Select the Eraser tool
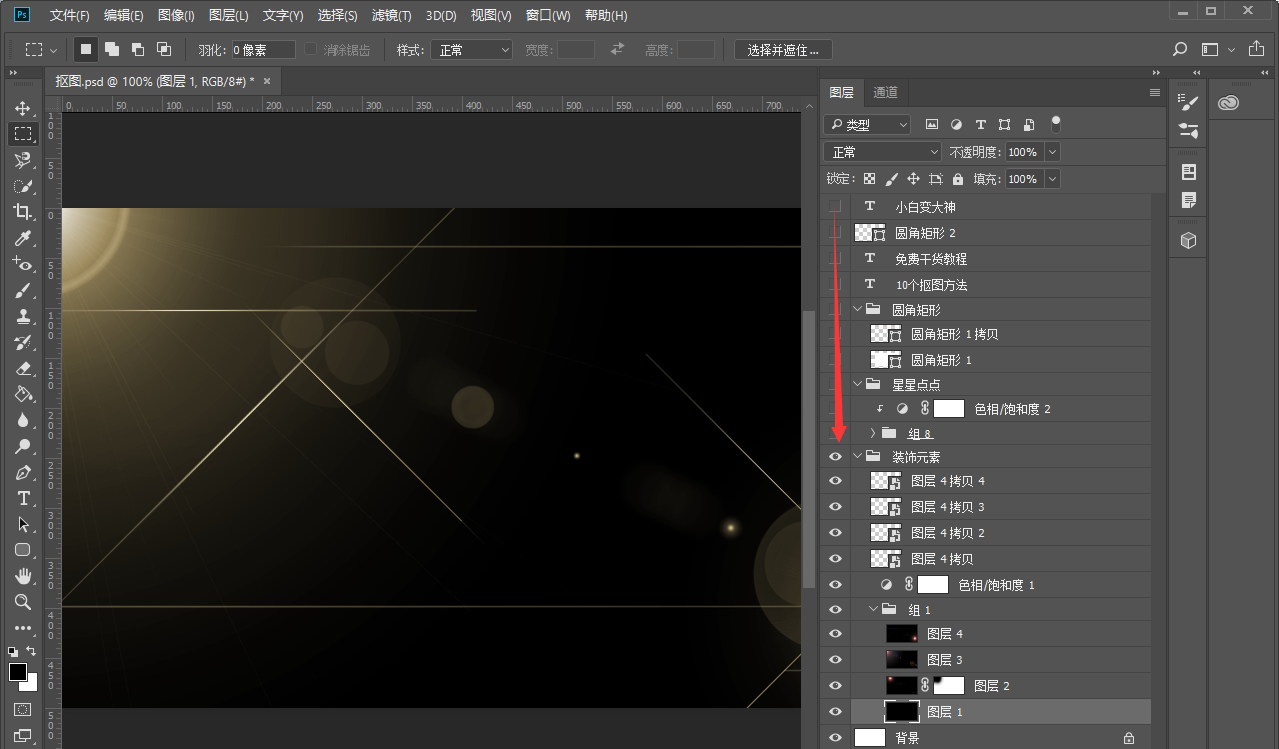 pos(22,368)
